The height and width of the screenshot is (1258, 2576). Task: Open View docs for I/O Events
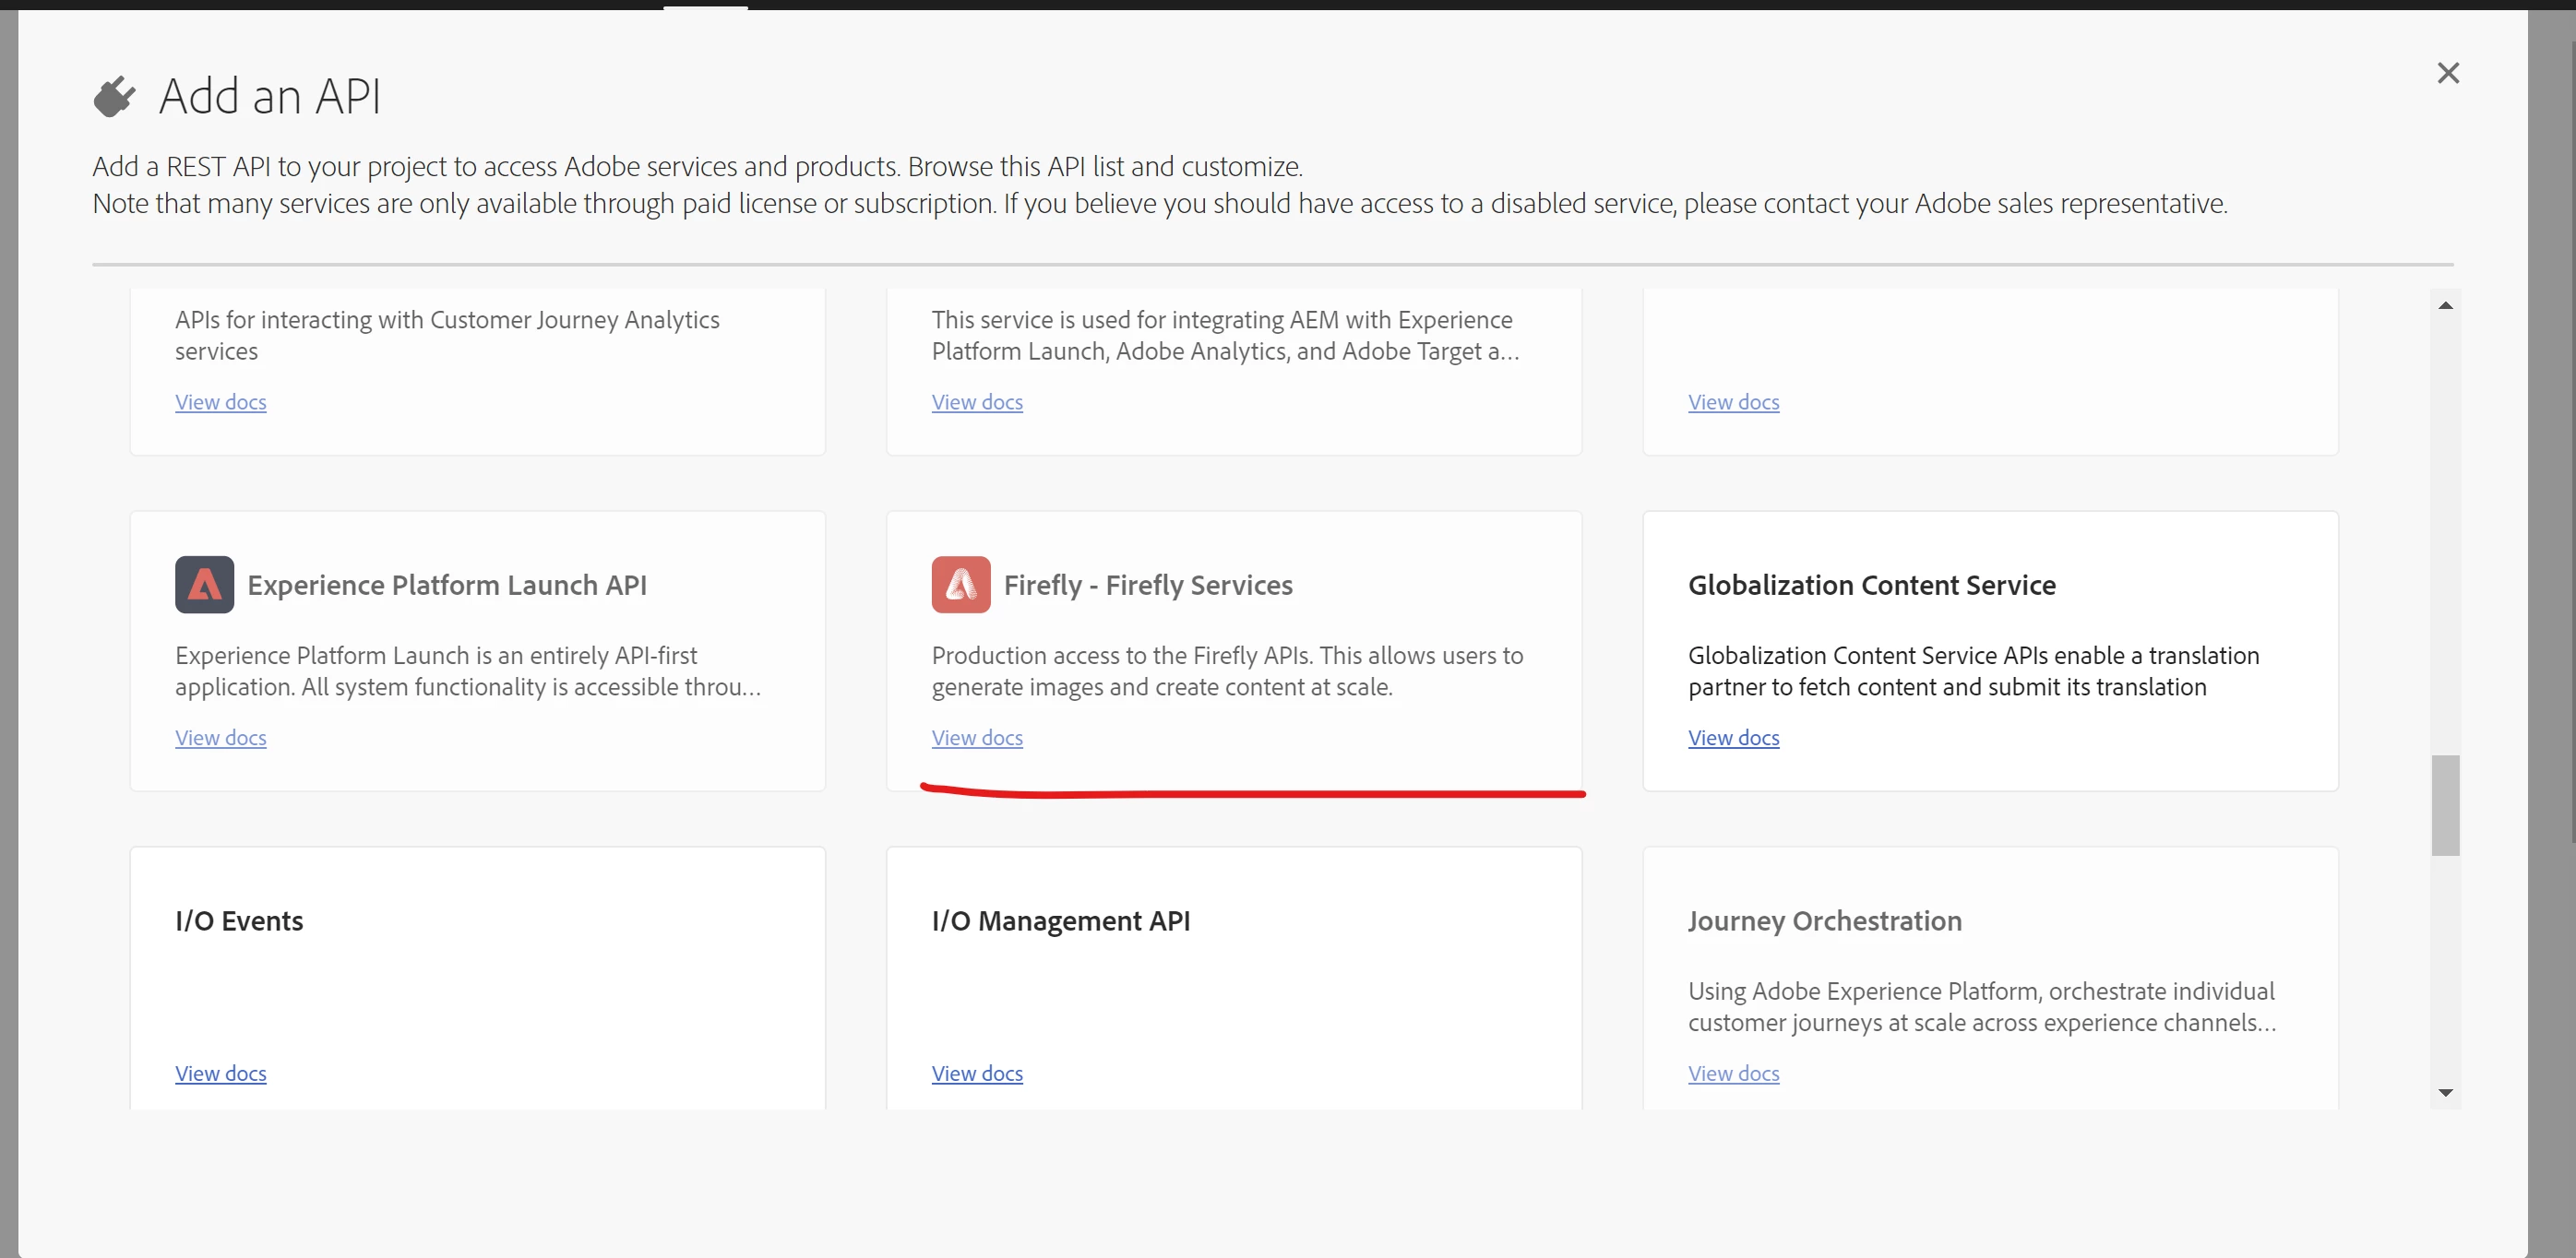pos(220,1073)
